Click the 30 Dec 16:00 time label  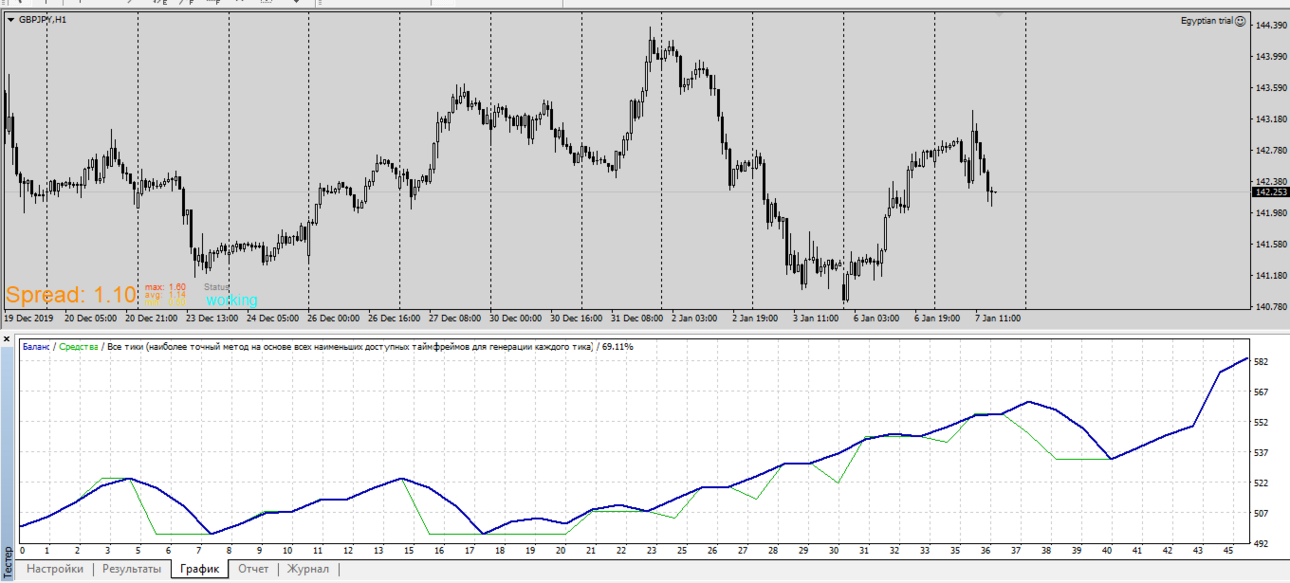[577, 318]
